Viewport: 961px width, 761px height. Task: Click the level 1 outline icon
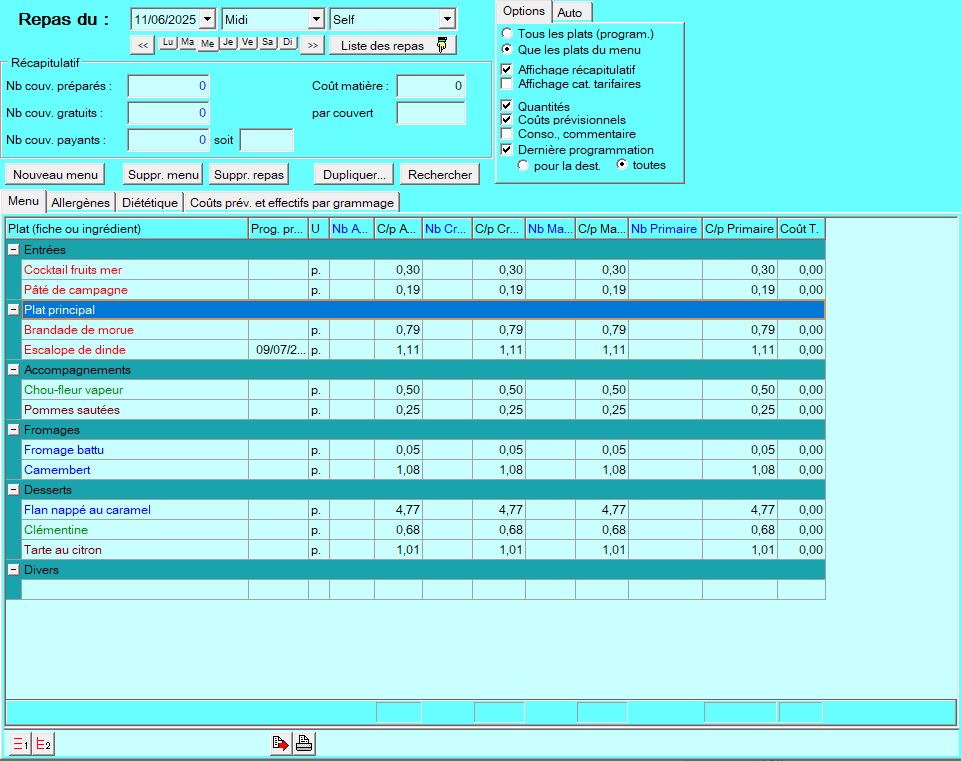[x=20, y=743]
